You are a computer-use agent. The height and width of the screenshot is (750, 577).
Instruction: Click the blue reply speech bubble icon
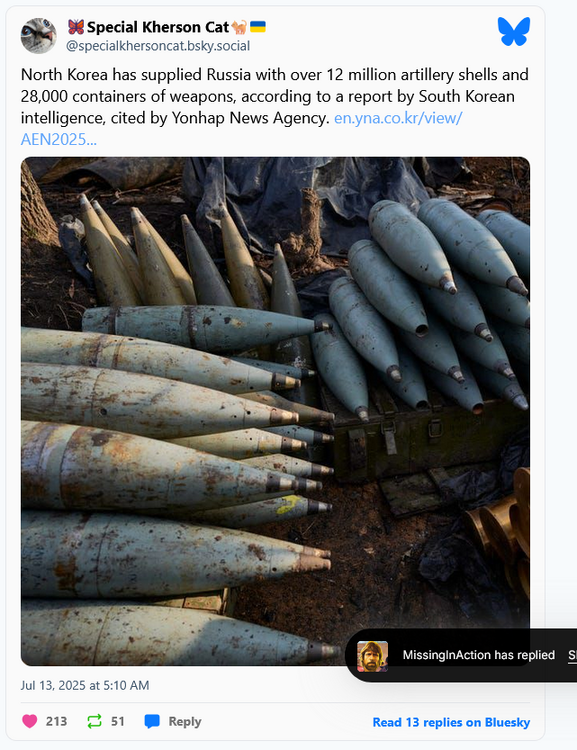(x=152, y=721)
